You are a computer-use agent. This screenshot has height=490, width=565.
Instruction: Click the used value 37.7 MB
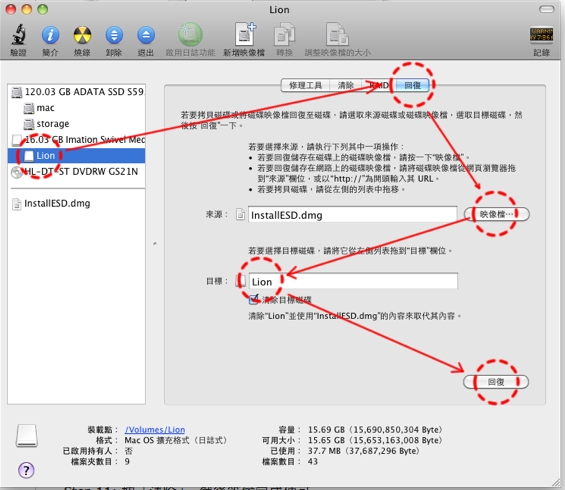[363, 451]
